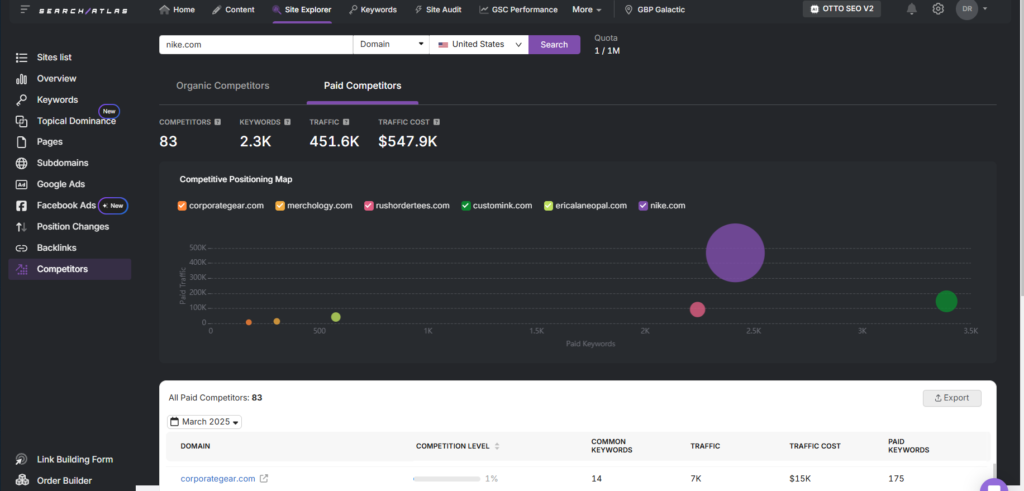
Task: Open the chat widget bubble
Action: (994, 486)
